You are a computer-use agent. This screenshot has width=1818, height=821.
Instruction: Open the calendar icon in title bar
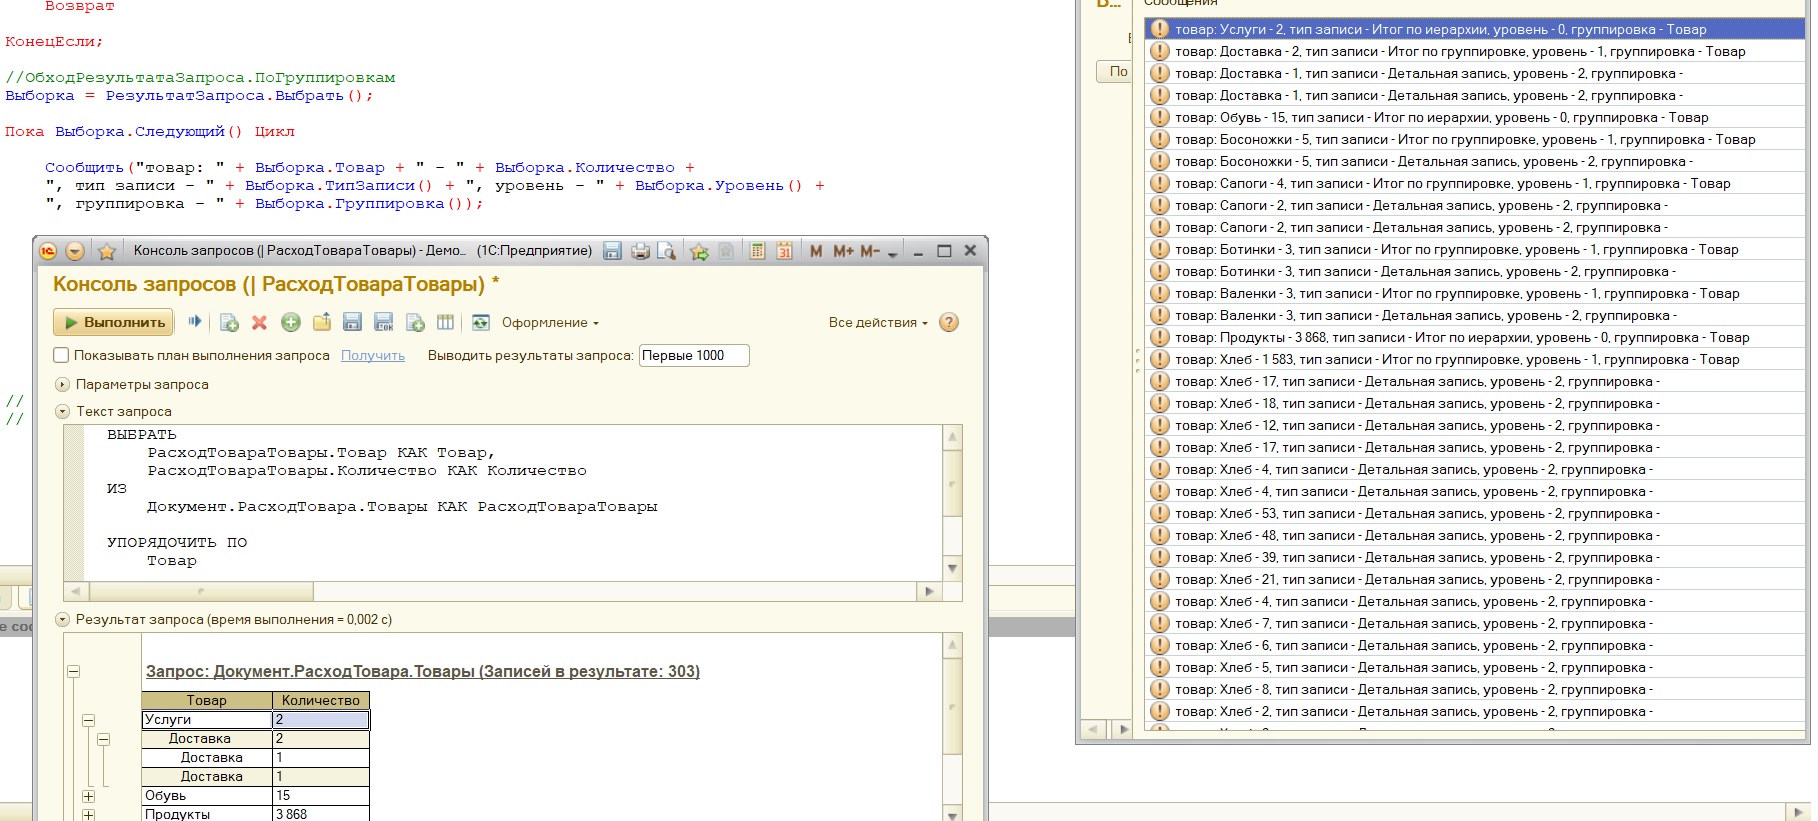click(784, 251)
